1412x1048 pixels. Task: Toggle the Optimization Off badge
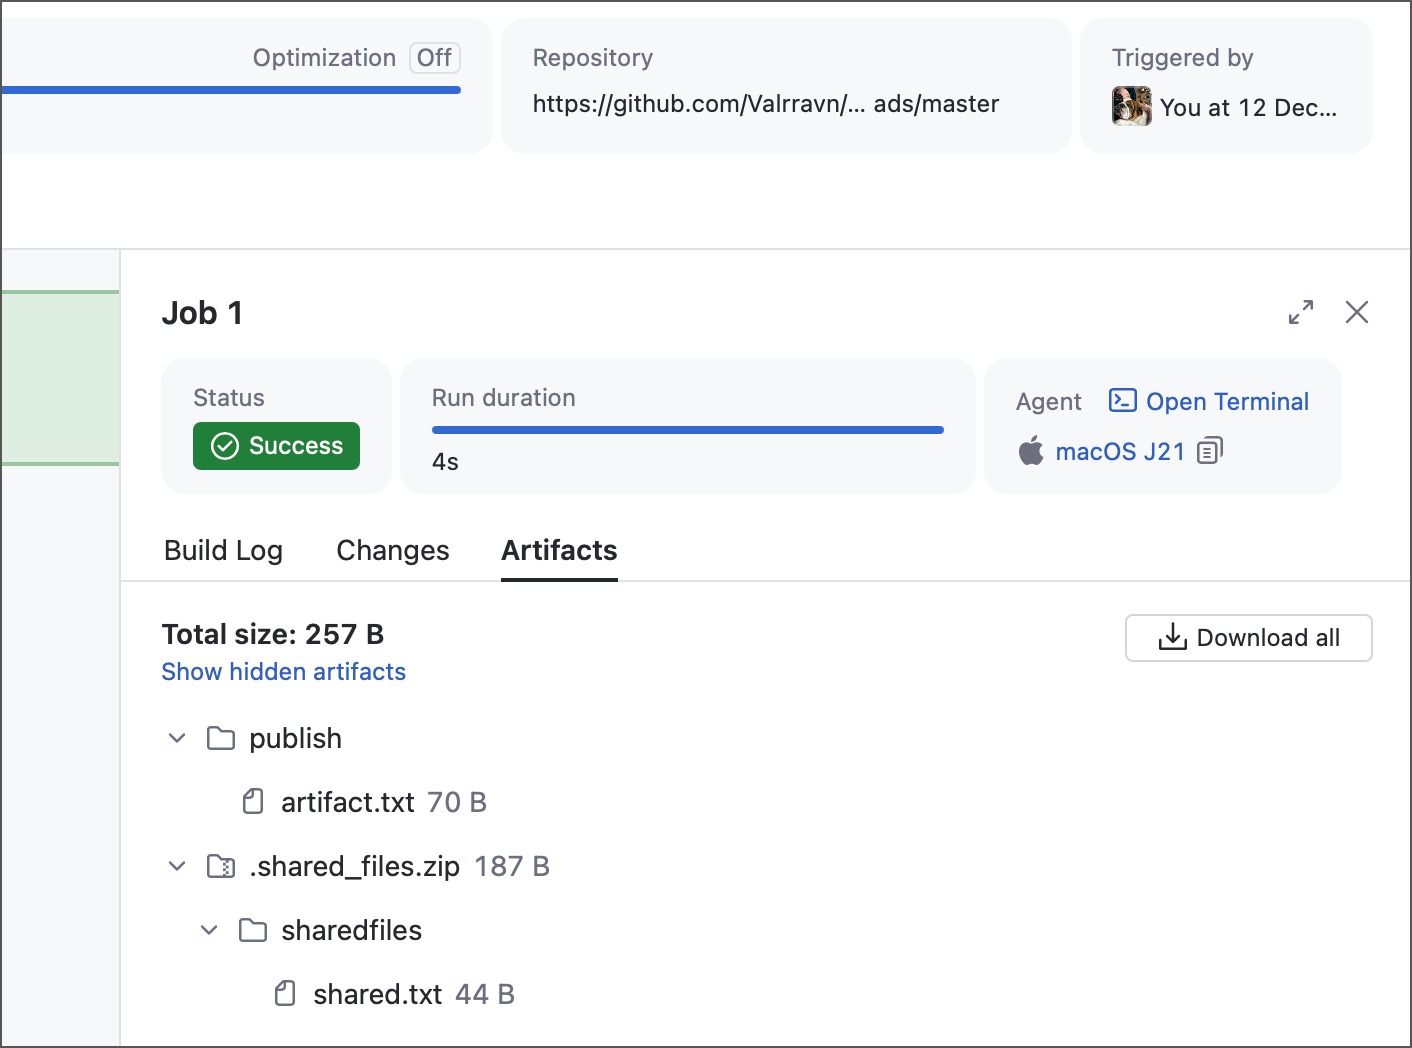tap(434, 58)
